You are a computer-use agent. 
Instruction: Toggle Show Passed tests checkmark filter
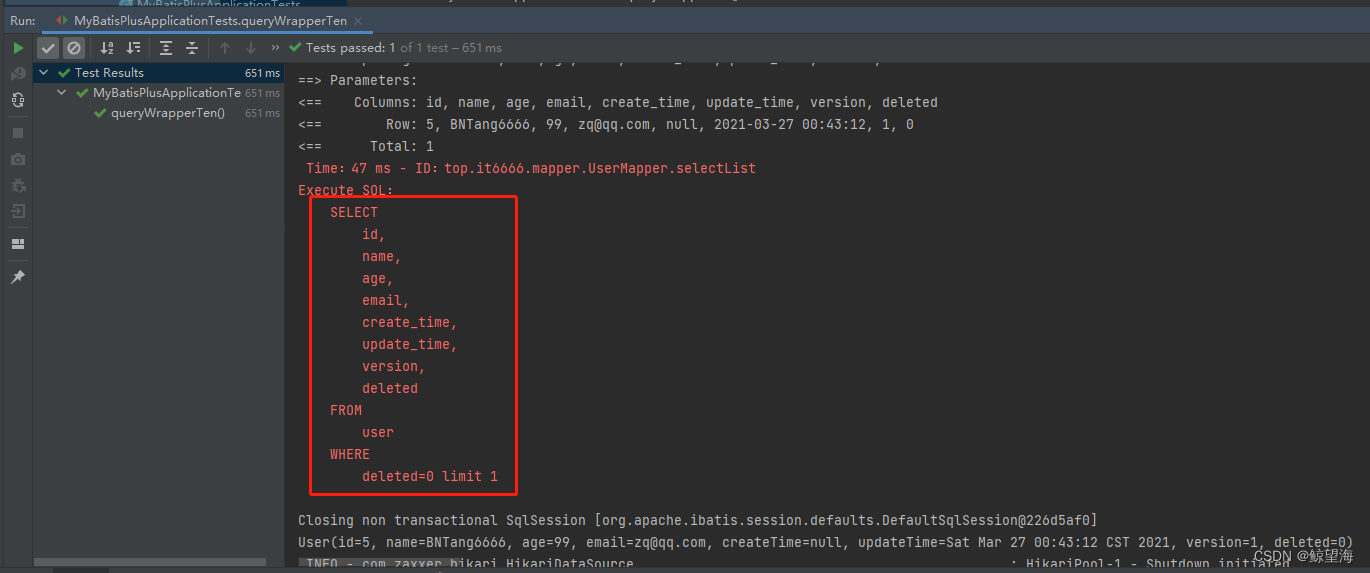(48, 47)
